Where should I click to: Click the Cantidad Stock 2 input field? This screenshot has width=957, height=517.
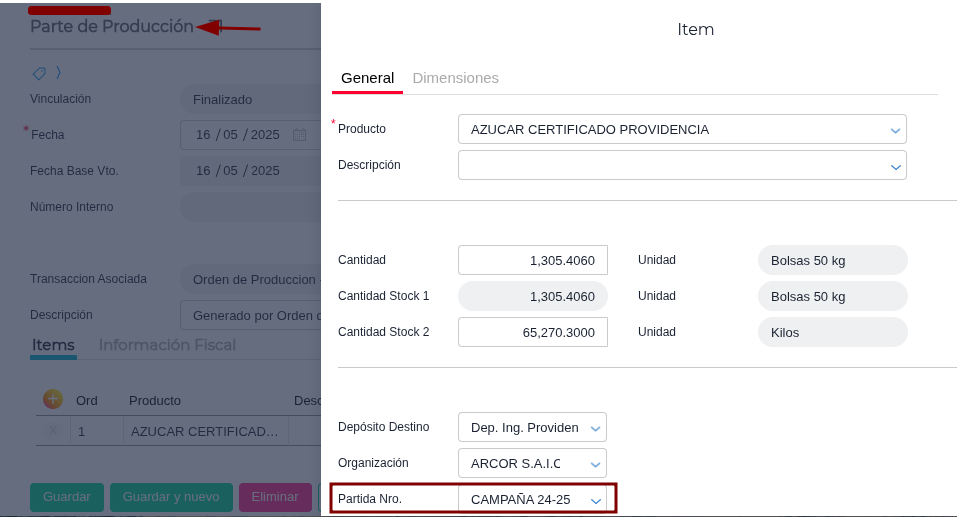(532, 332)
